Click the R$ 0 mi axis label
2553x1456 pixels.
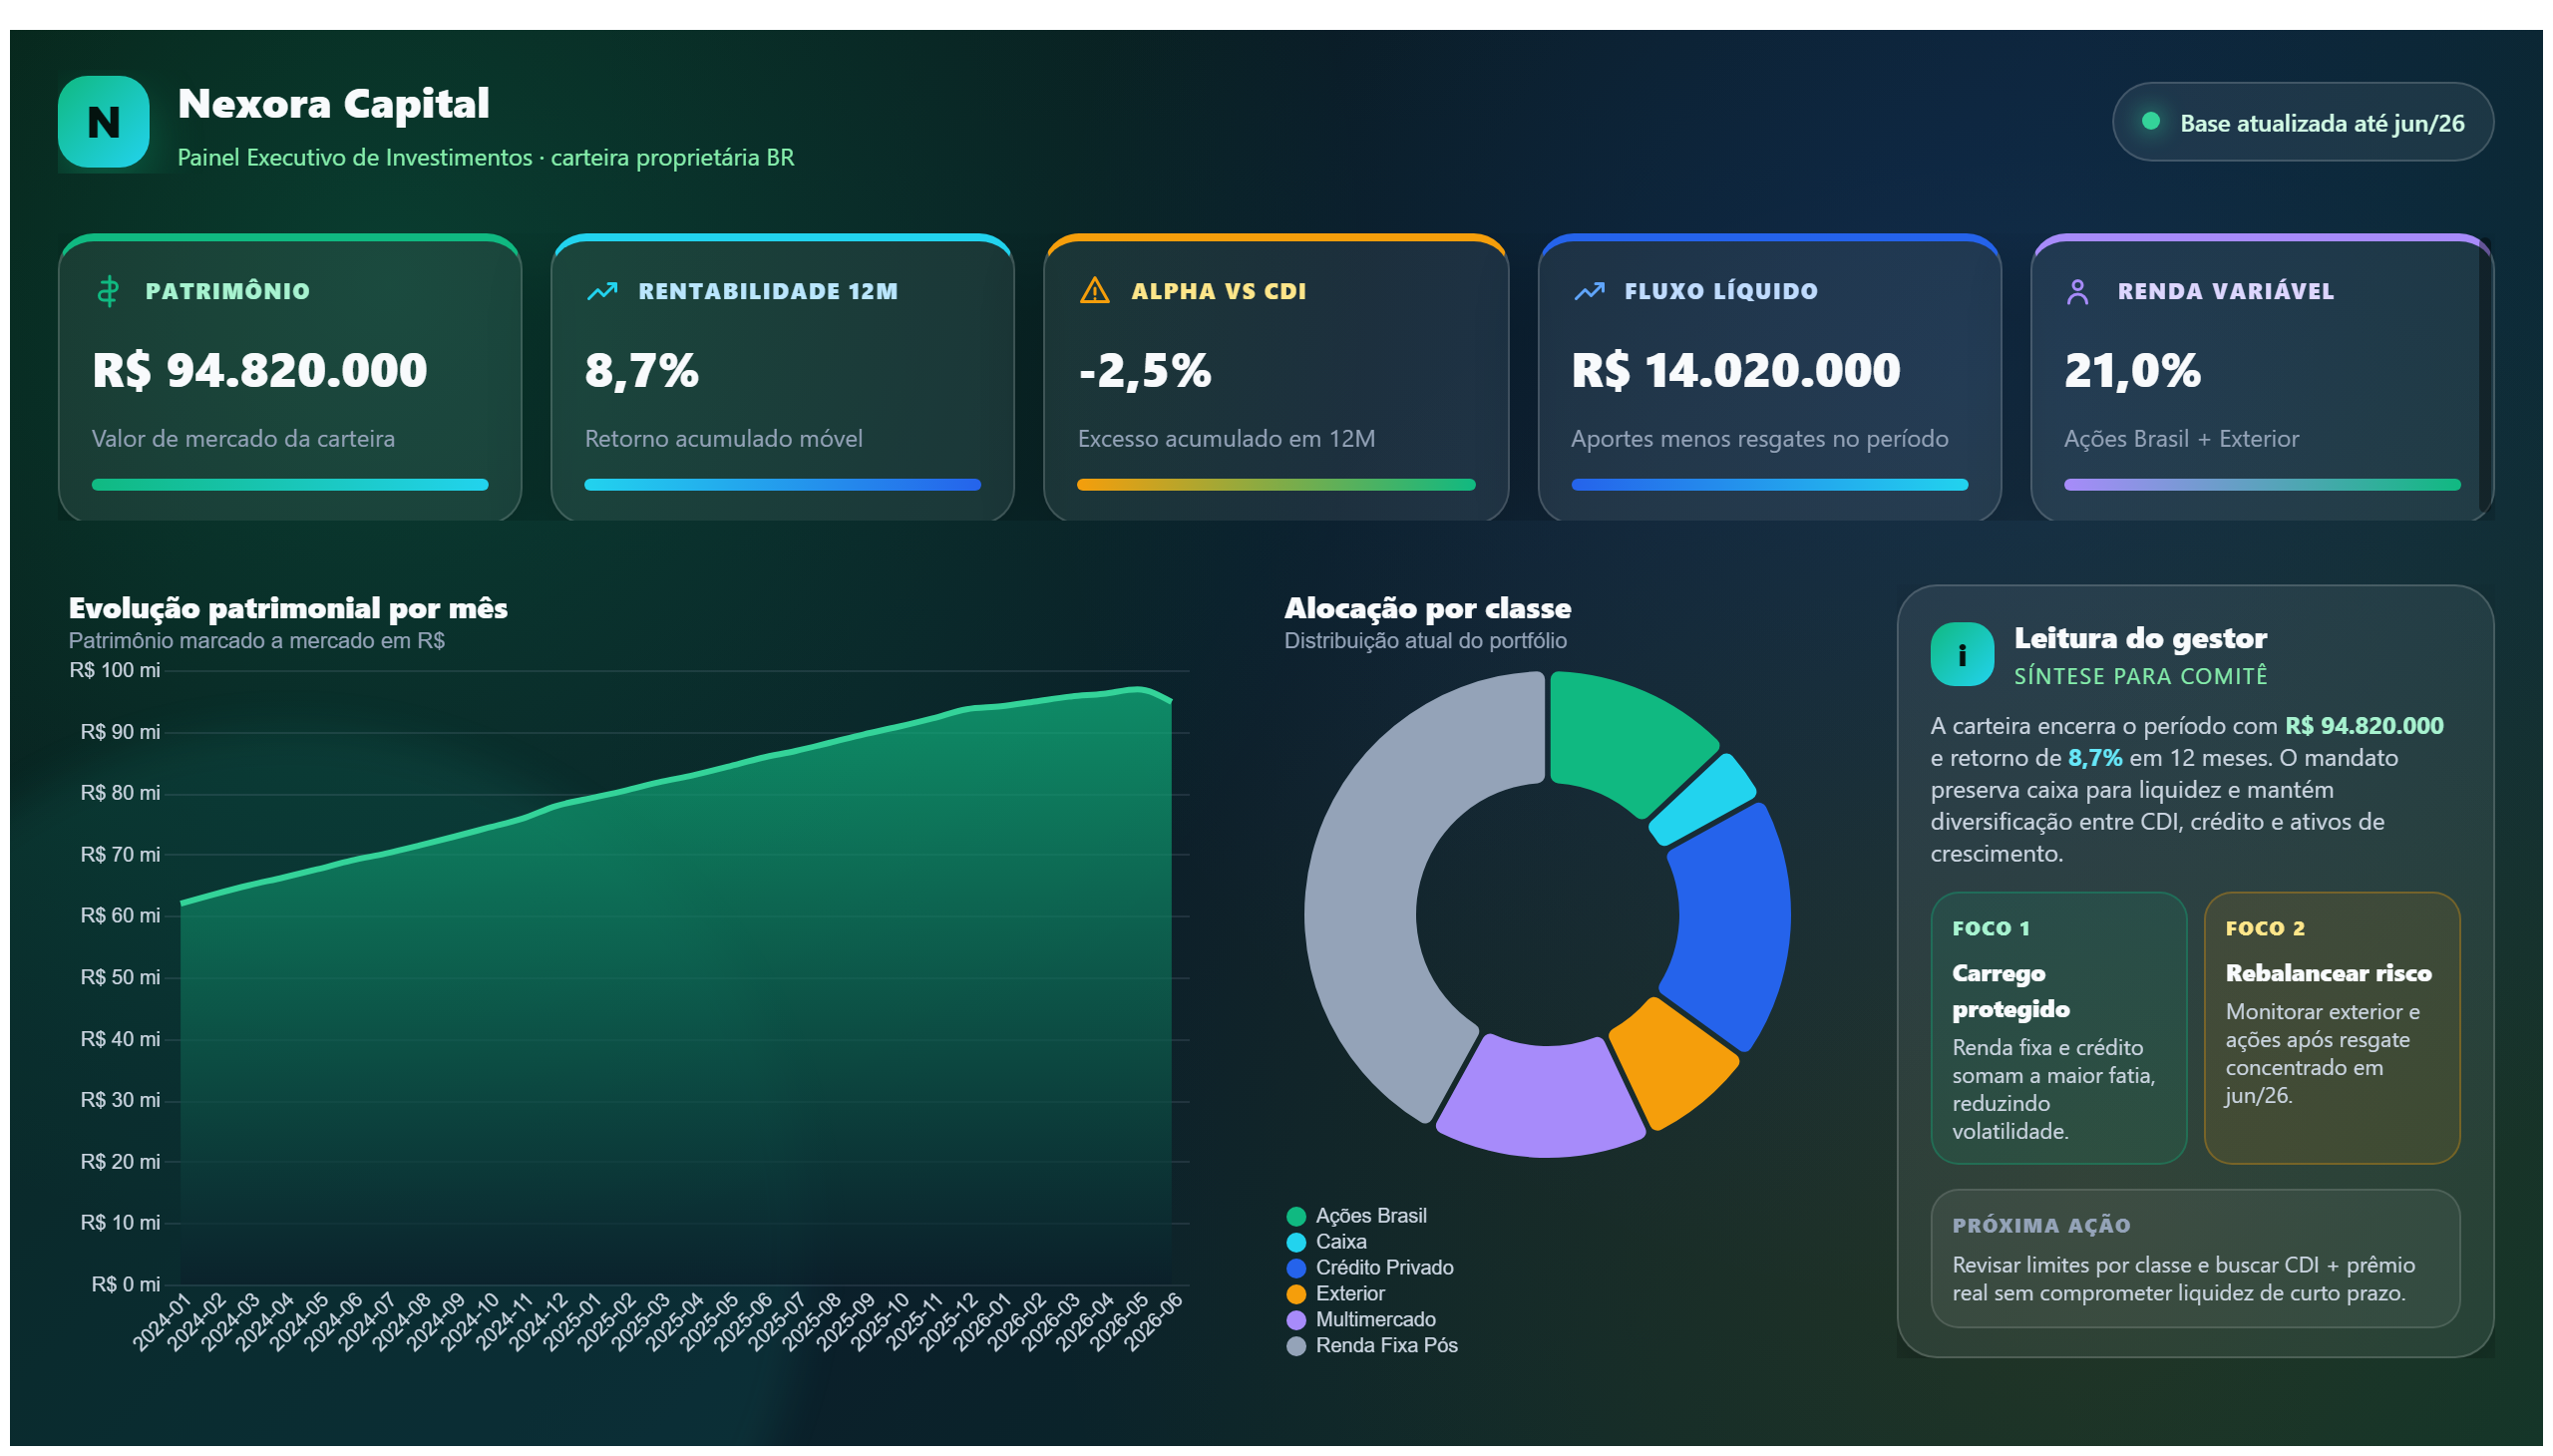click(125, 1284)
